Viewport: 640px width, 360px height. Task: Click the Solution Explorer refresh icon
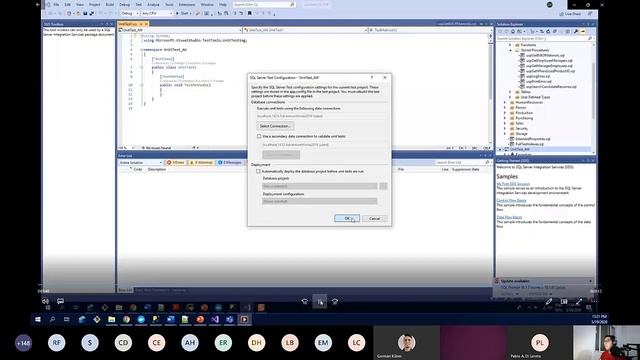pos(548,31)
